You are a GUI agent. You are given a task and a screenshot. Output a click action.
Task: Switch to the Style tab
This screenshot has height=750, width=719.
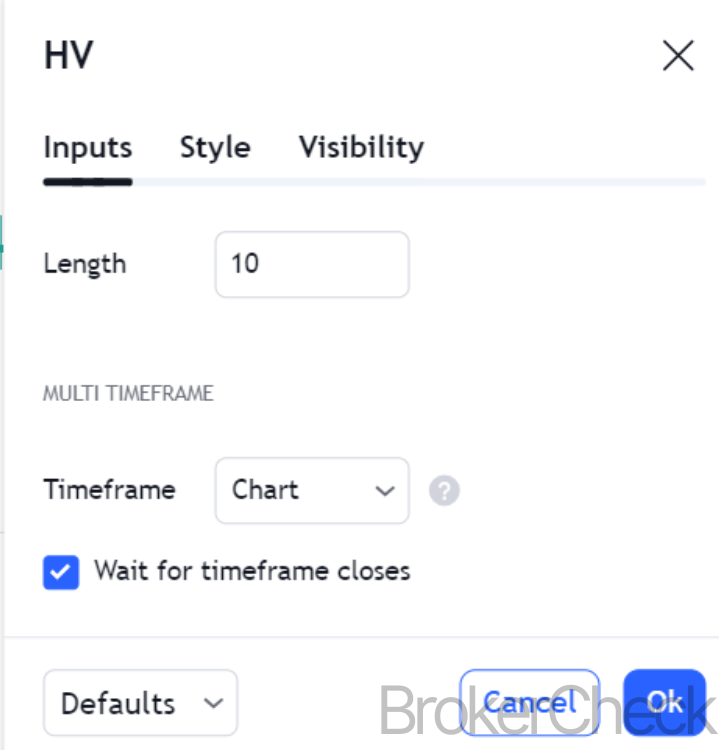(x=215, y=148)
